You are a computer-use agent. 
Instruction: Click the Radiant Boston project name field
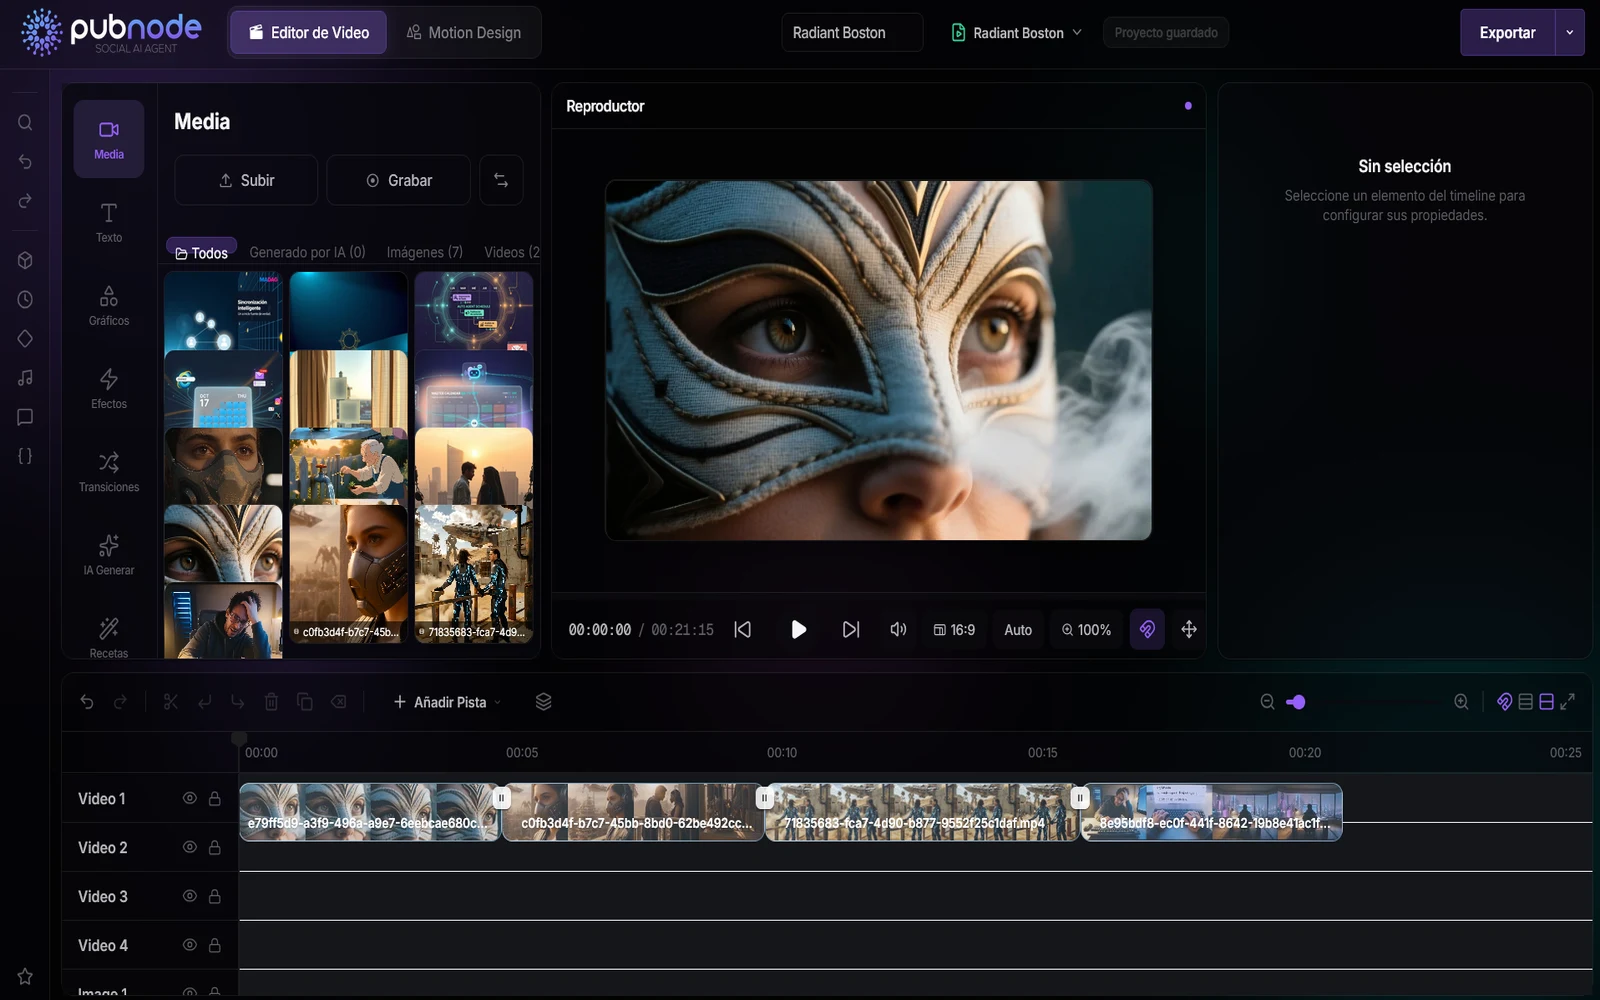pyautogui.click(x=852, y=33)
